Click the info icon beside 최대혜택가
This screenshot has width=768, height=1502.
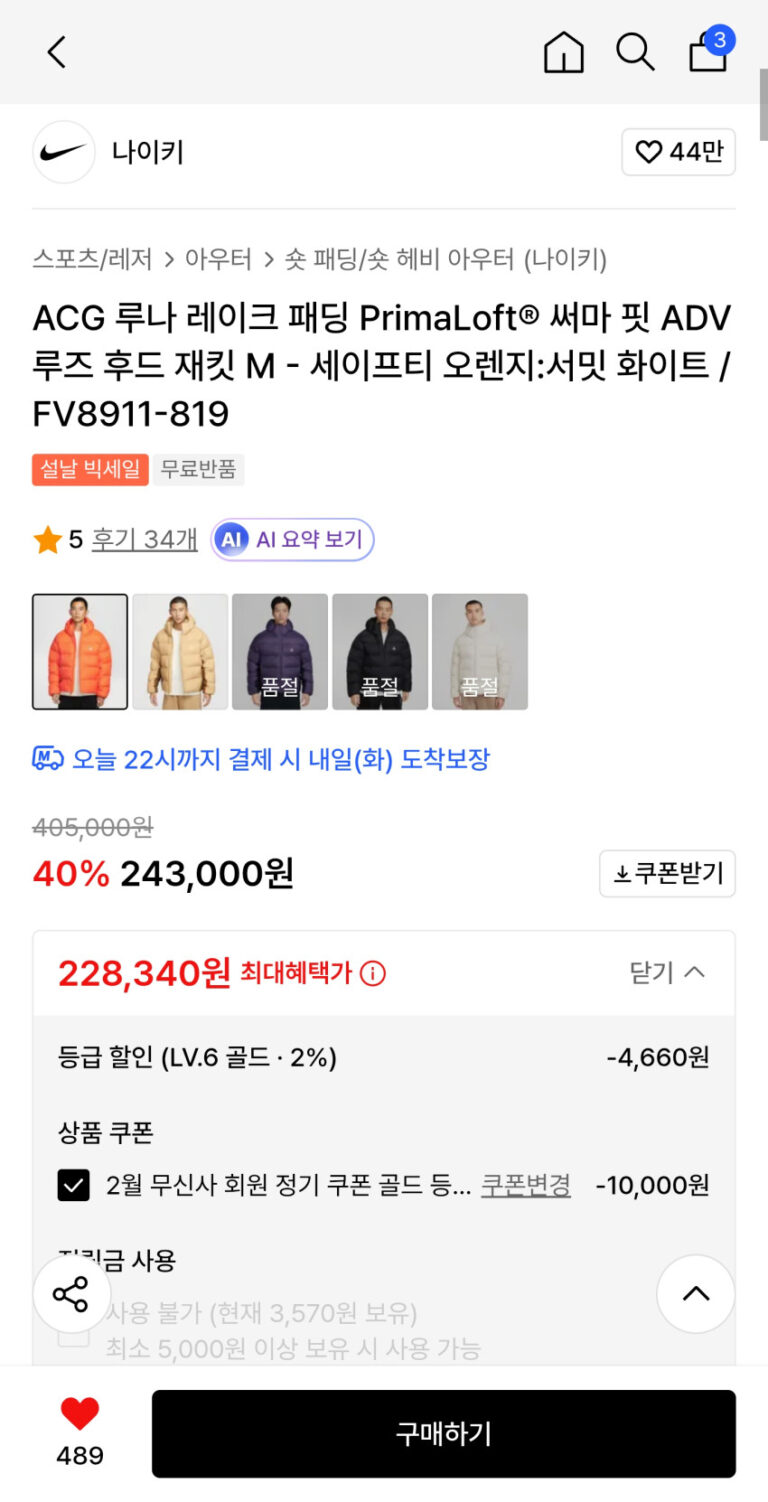coord(373,973)
